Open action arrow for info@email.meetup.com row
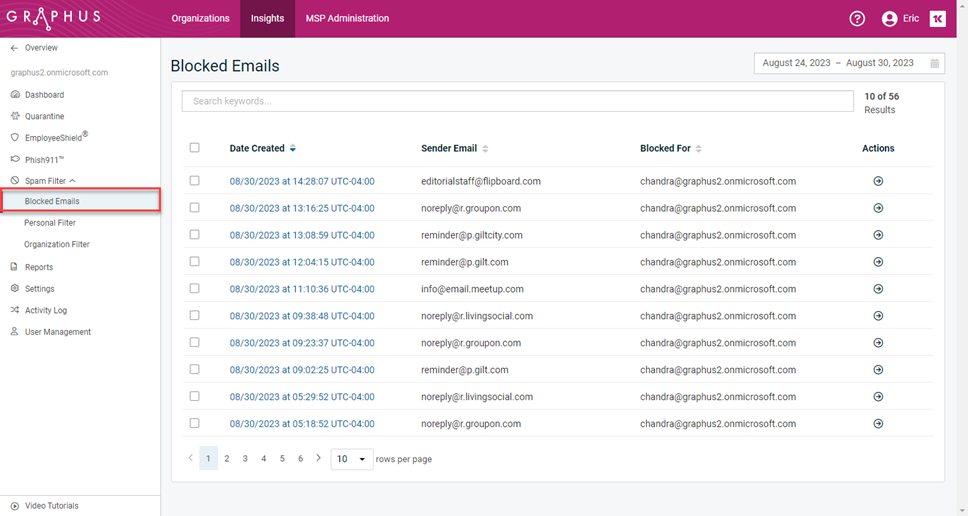Image resolution: width=968 pixels, height=516 pixels. (878, 289)
